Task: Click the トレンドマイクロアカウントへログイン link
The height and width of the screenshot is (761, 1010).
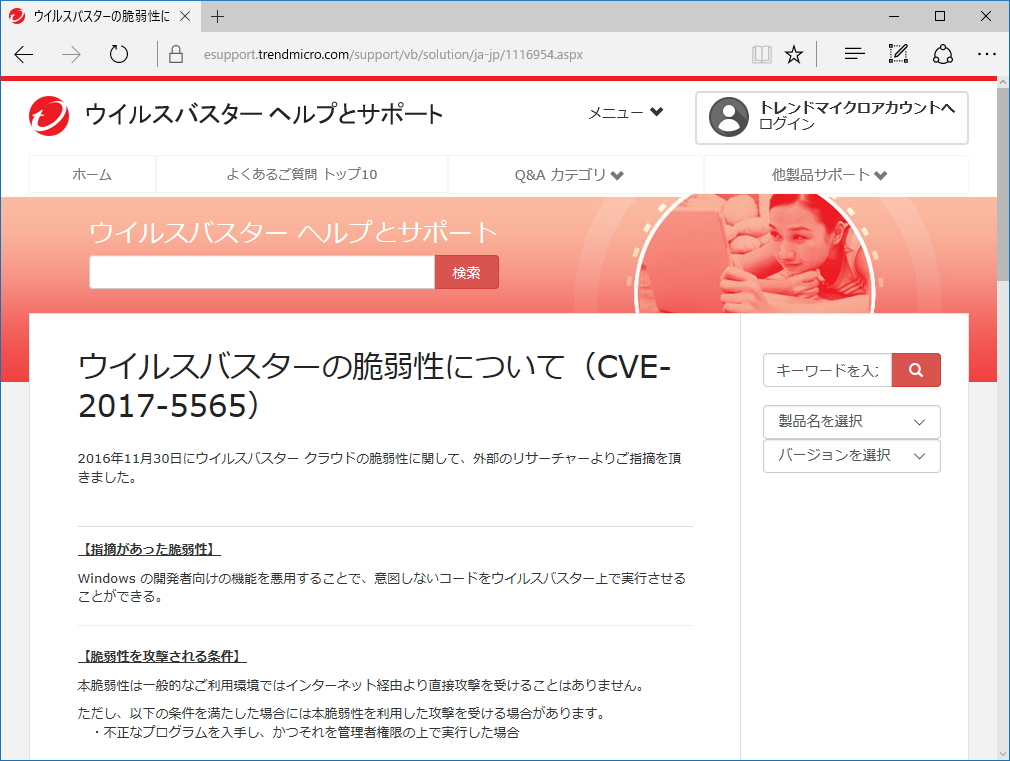Action: [x=857, y=118]
